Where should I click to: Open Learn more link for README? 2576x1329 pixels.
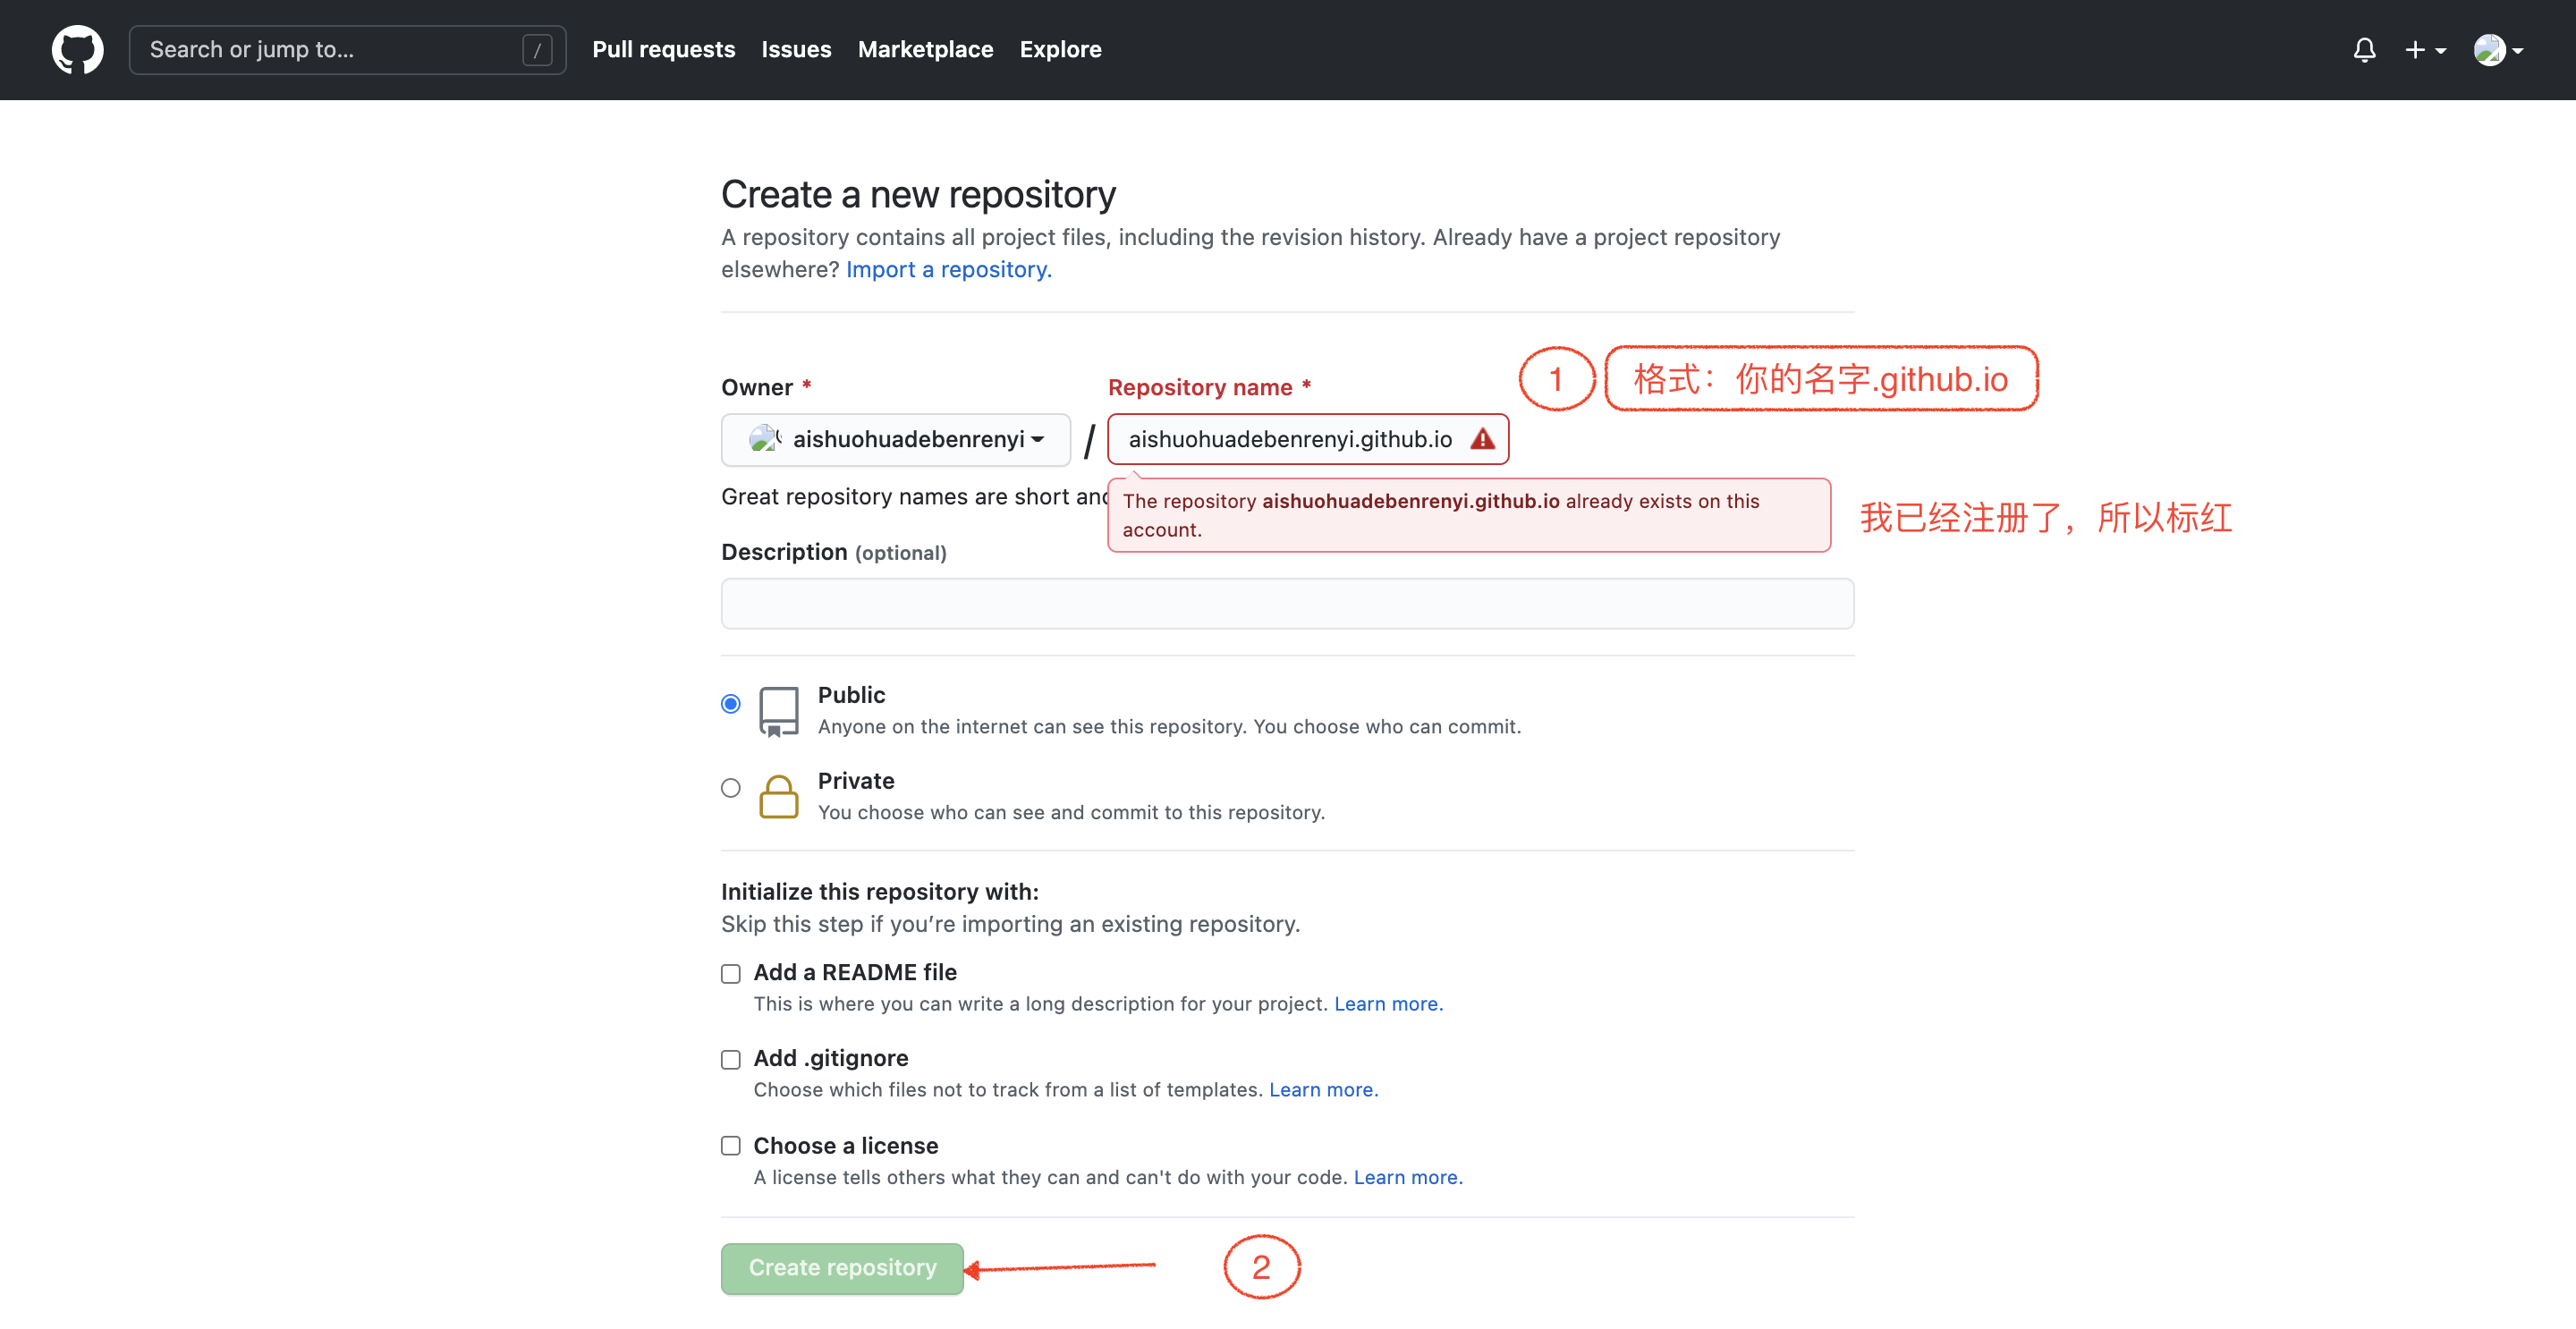1388,1003
